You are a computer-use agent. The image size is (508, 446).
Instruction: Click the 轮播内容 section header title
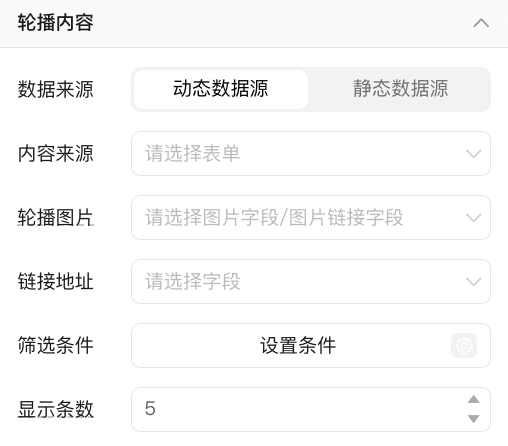tap(56, 23)
